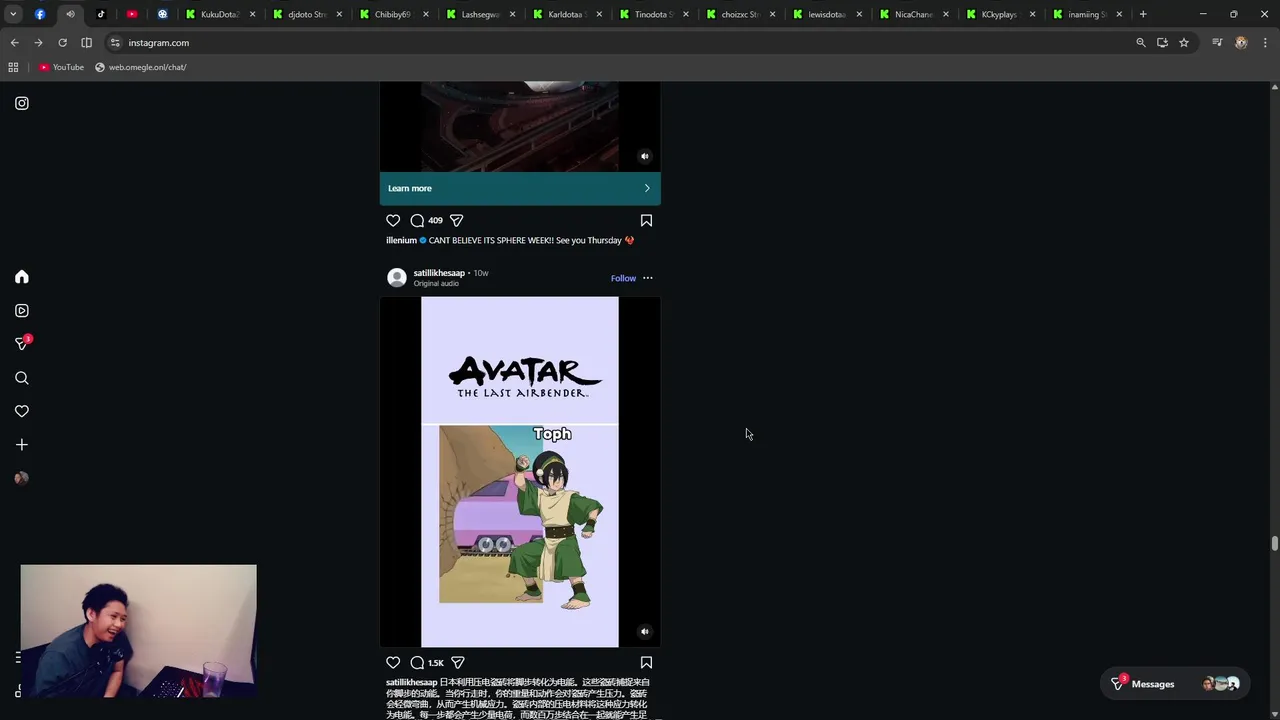Play the Avatar Toph video
The height and width of the screenshot is (720, 1280).
pyautogui.click(x=520, y=472)
